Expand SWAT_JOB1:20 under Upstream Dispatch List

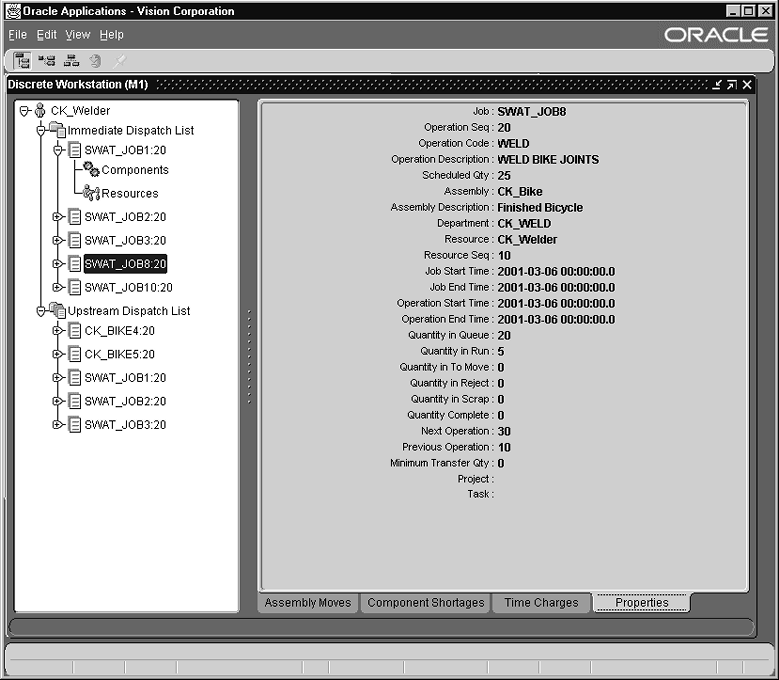pyautogui.click(x=58, y=378)
